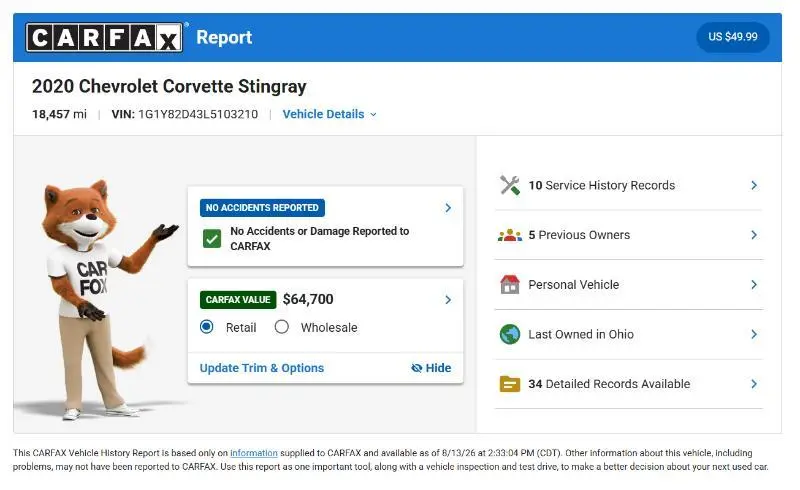The height and width of the screenshot is (490, 800).
Task: Click the NO ACCIDENTS REPORTED badge
Action: 262,208
